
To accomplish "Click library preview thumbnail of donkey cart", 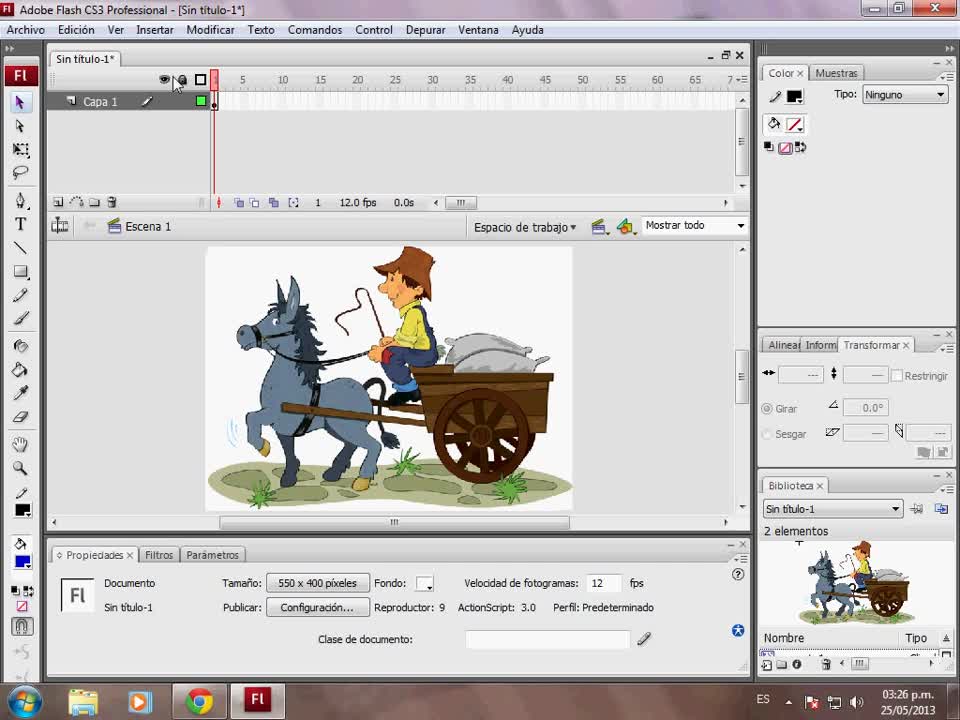I will pos(857,583).
